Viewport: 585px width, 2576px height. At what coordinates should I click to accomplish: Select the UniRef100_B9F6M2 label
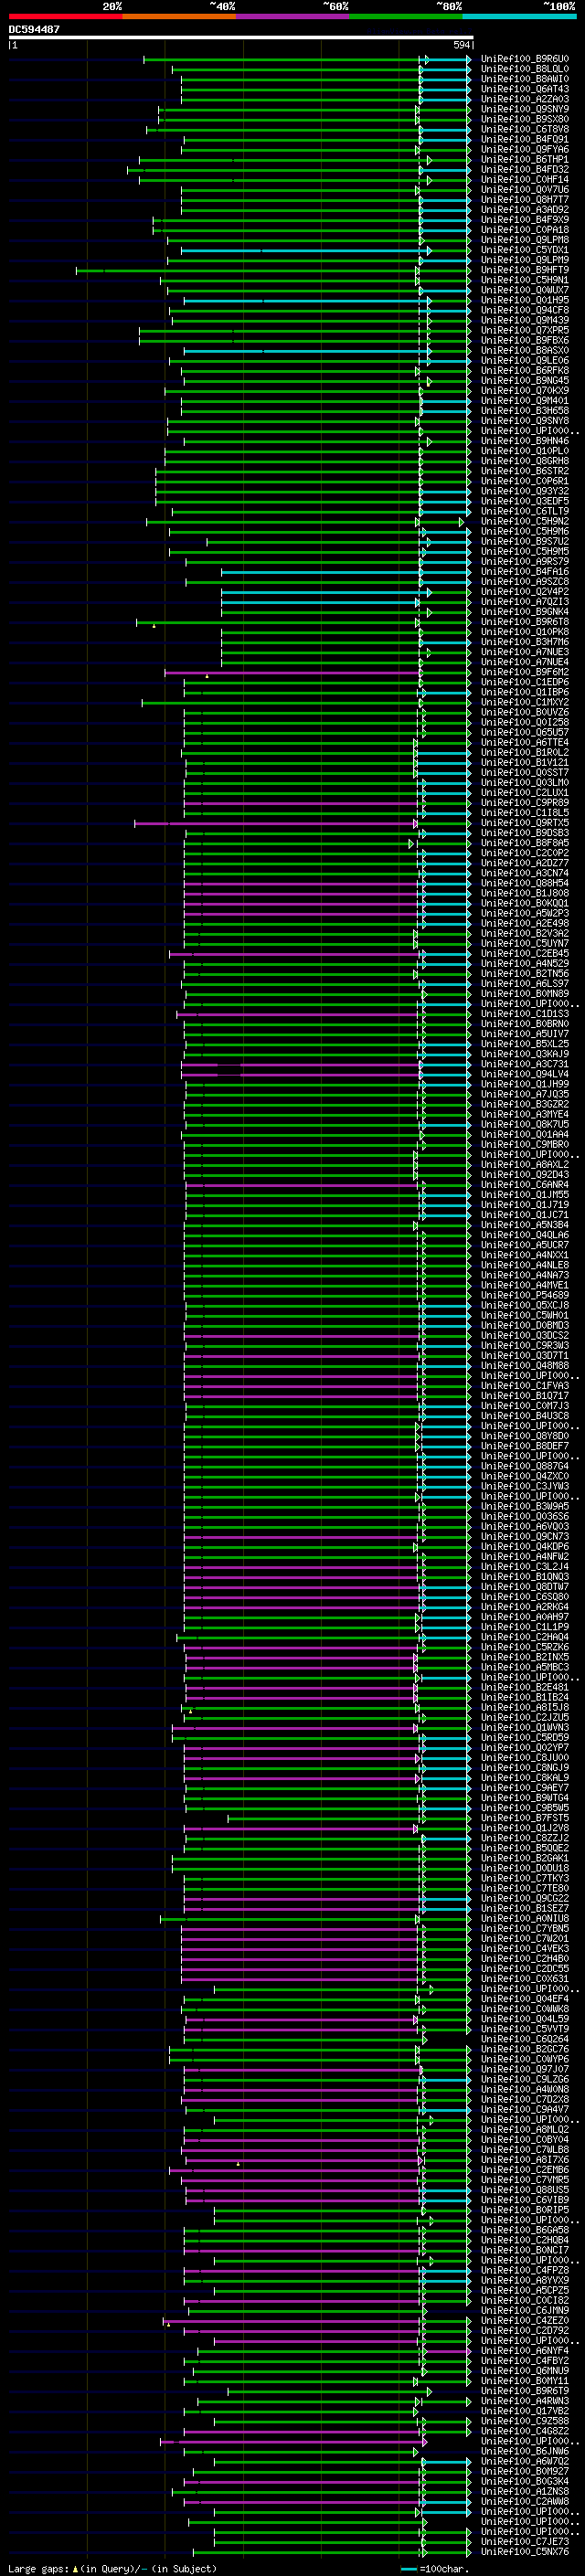pyautogui.click(x=524, y=672)
